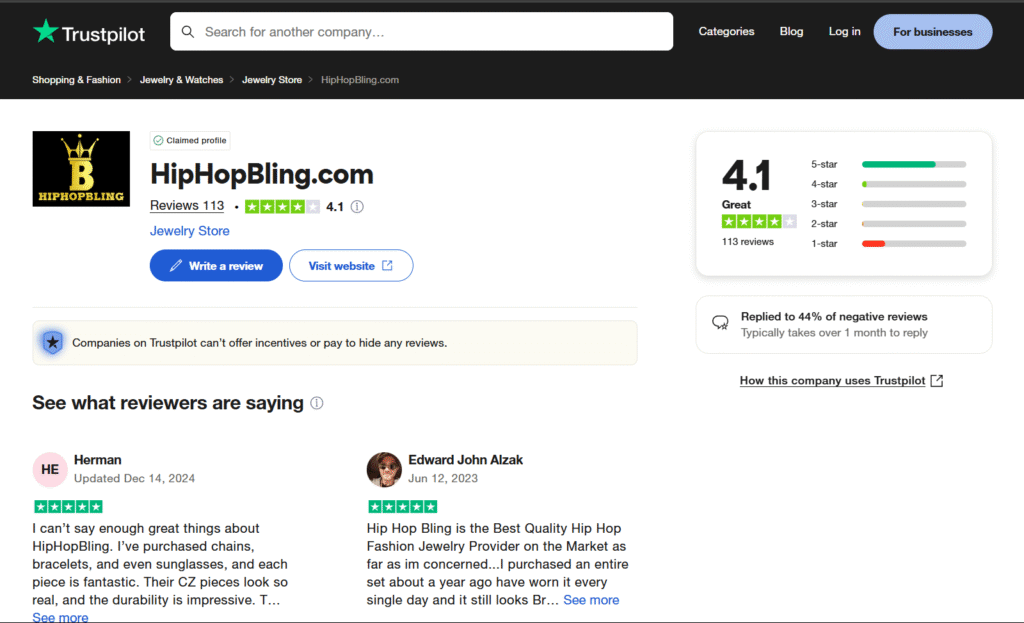Viewport: 1024px width, 623px height.
Task: Click Log in
Action: tap(844, 31)
